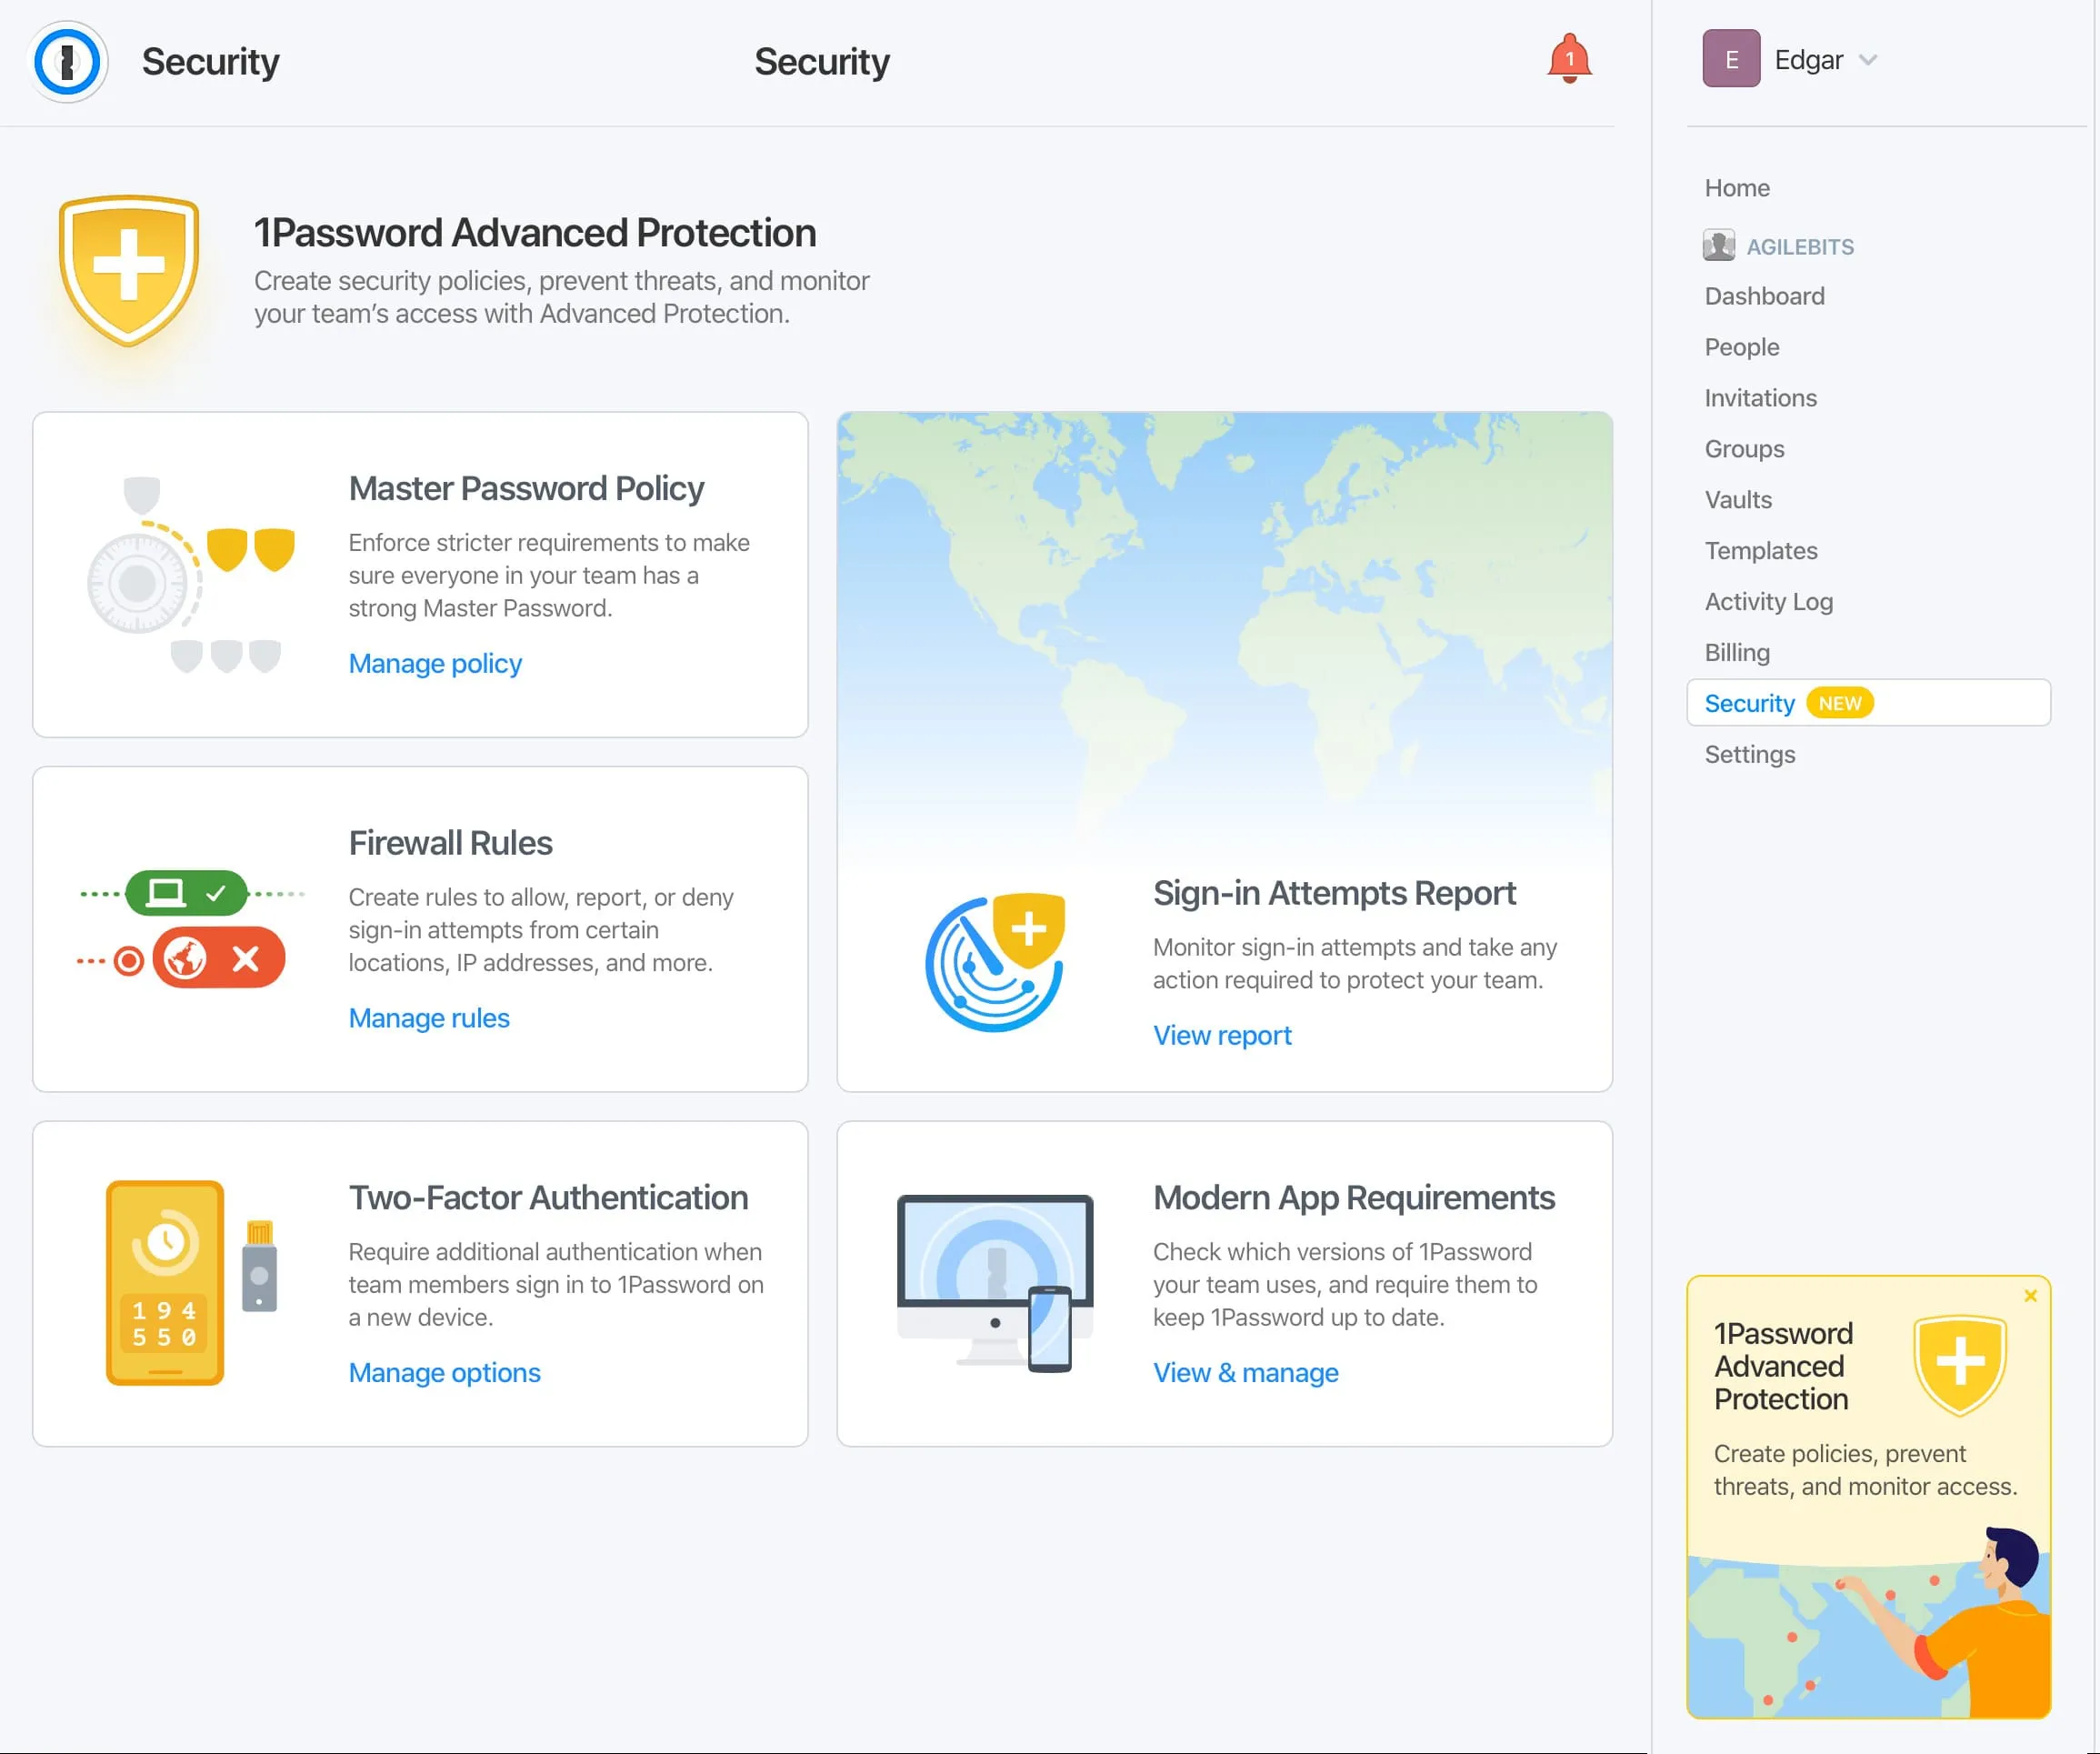The width and height of the screenshot is (2100, 1754).
Task: Click the Sign-in Attempts Report heading
Action: 1334,893
